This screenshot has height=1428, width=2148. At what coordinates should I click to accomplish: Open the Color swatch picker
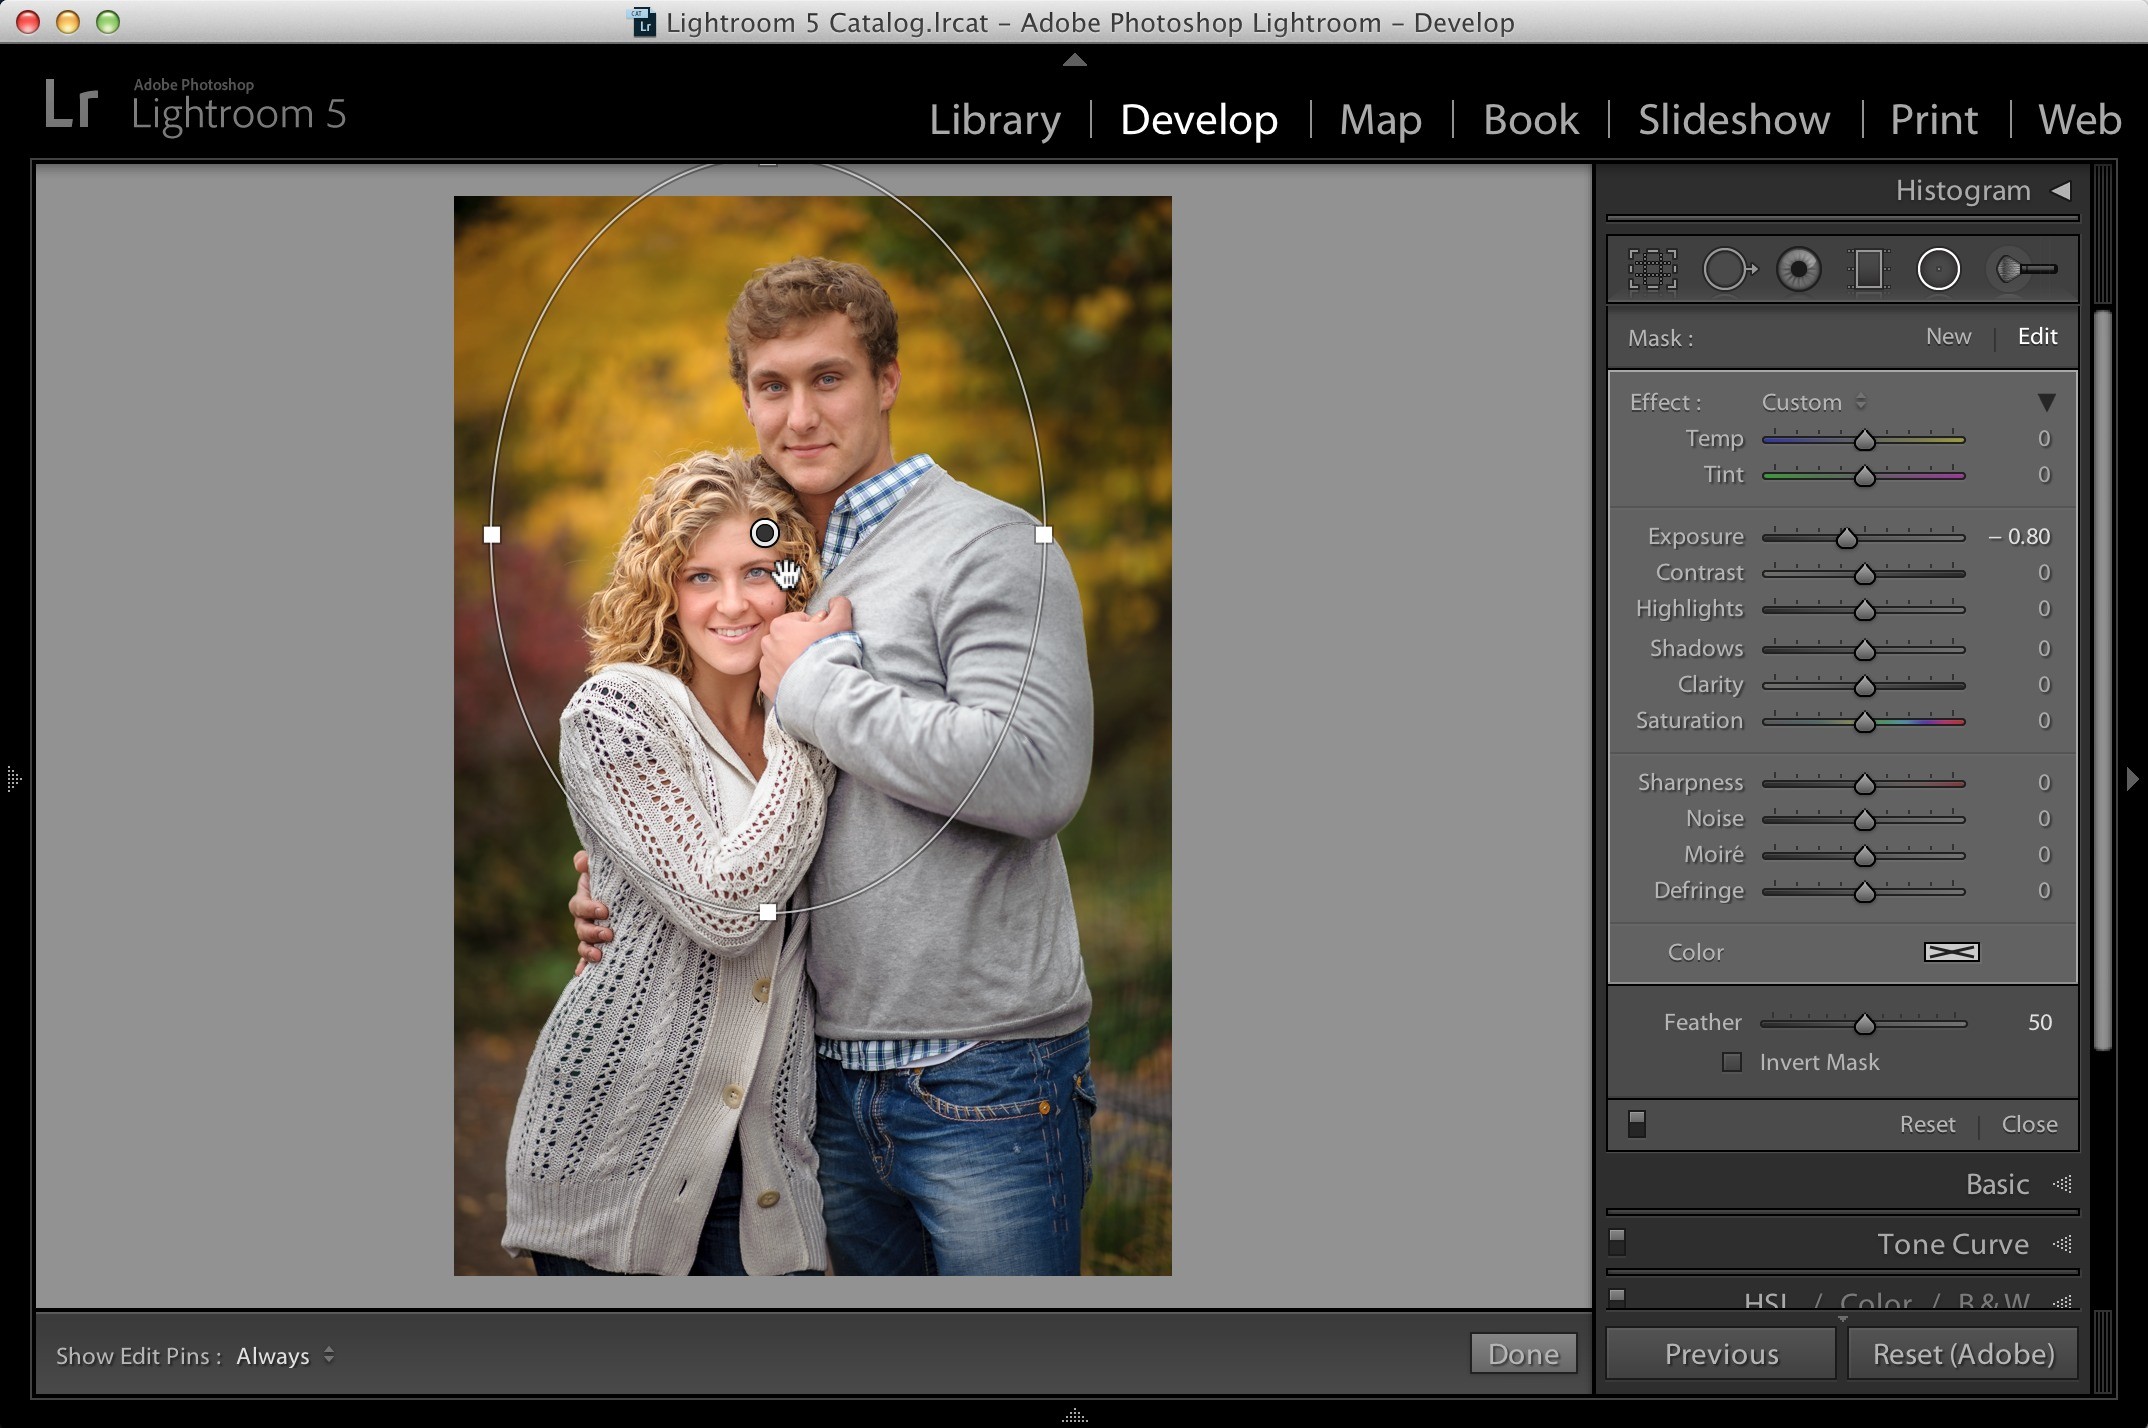(x=1951, y=952)
